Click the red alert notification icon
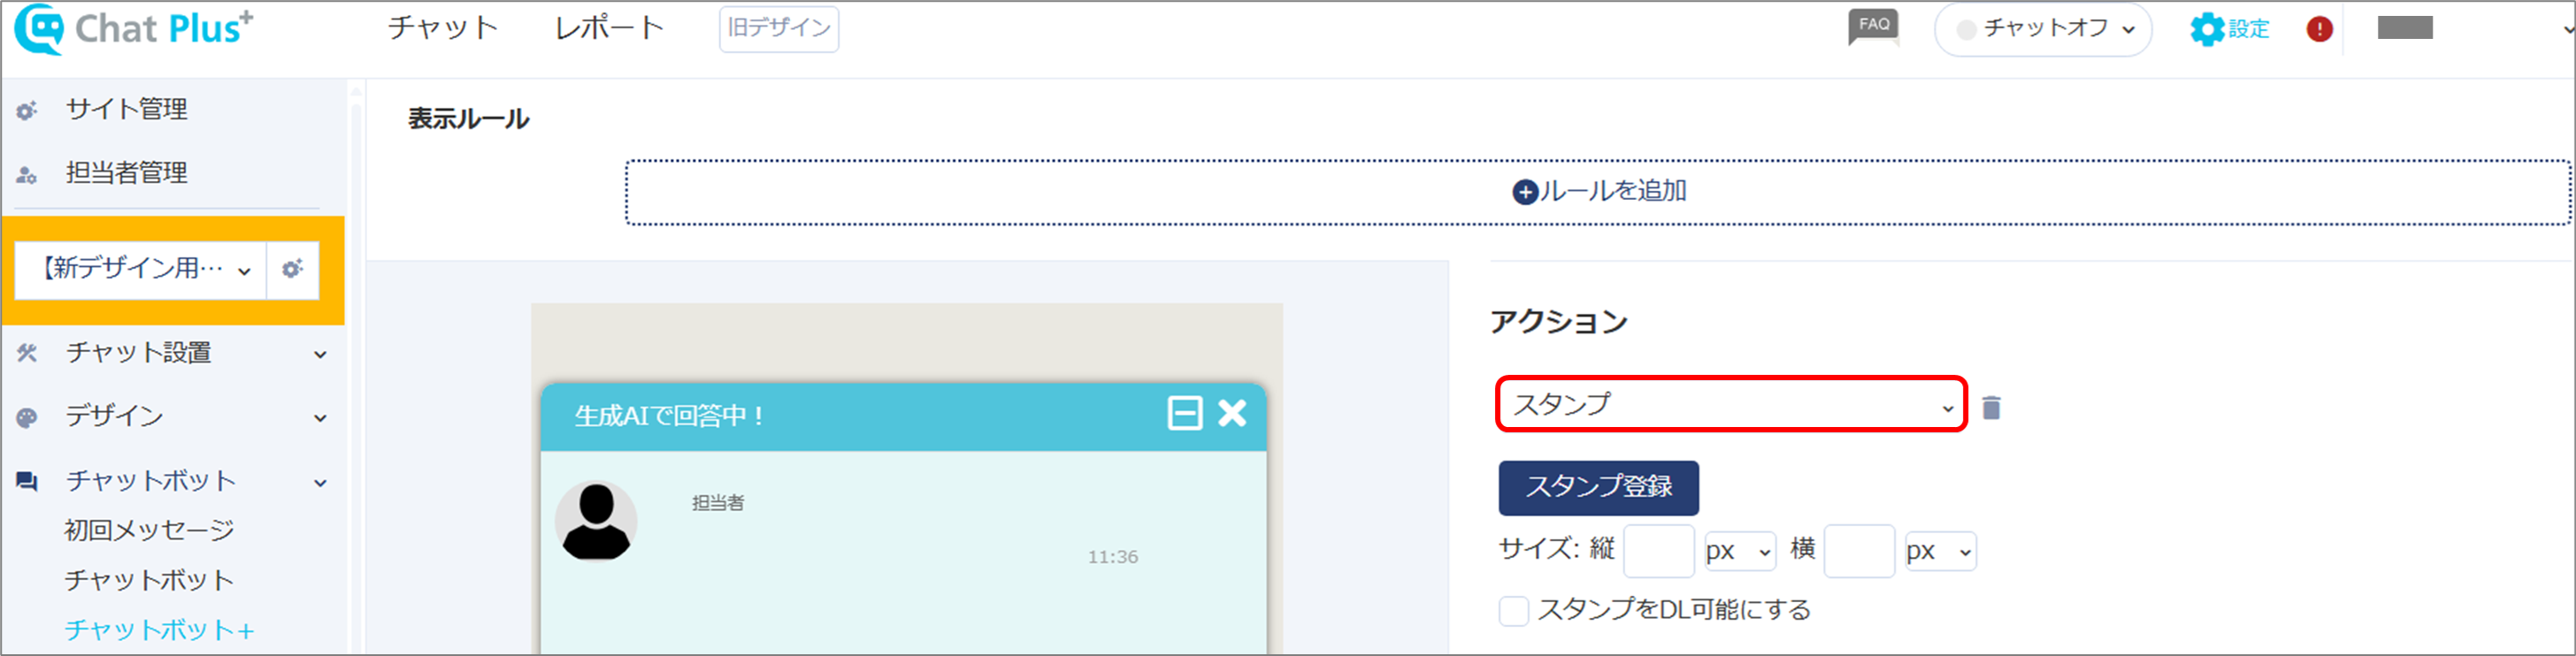Image resolution: width=2576 pixels, height=656 pixels. [2319, 29]
